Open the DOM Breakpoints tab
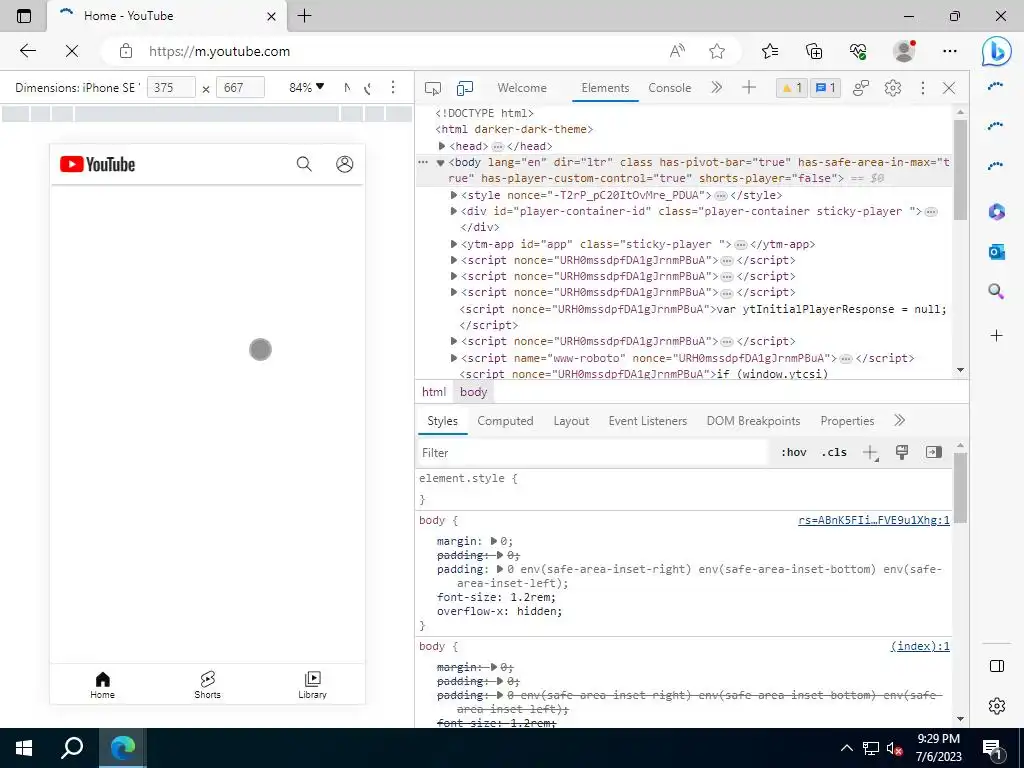Viewport: 1024px width, 768px height. tap(754, 421)
